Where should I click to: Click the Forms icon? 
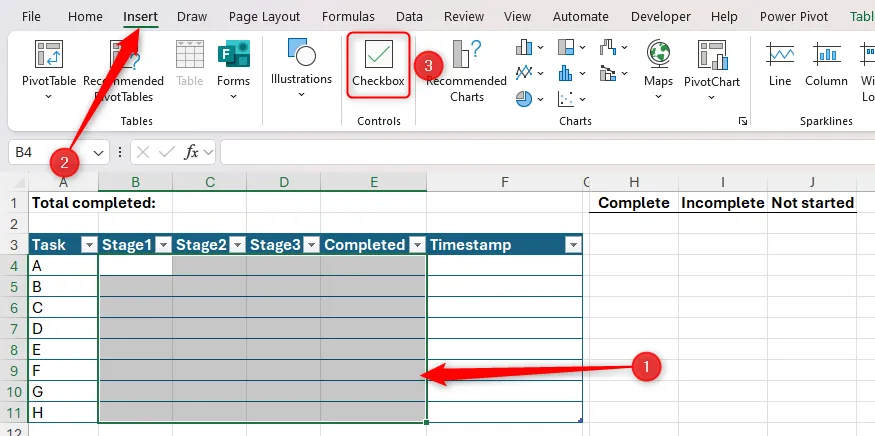(x=233, y=64)
